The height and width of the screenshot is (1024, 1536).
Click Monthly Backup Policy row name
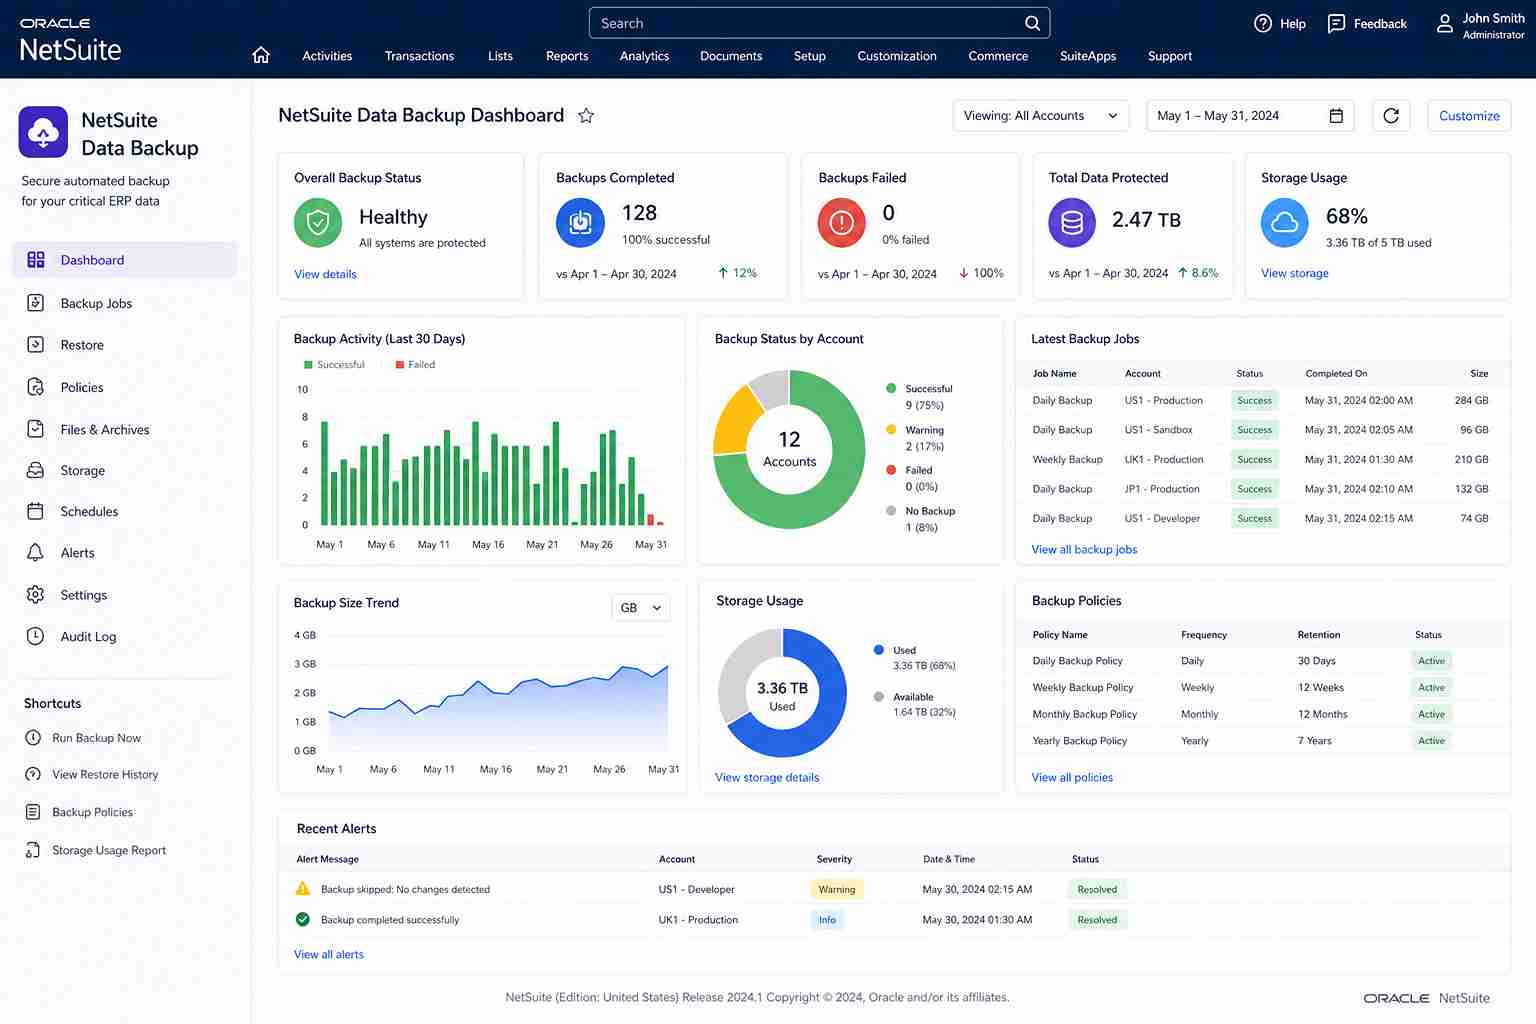[1084, 714]
